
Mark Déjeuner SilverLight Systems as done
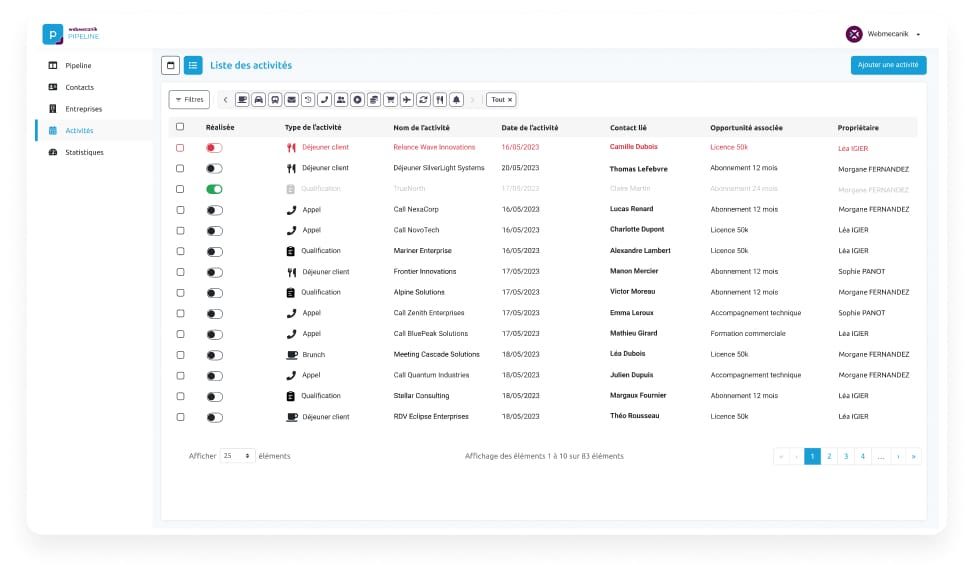214,168
